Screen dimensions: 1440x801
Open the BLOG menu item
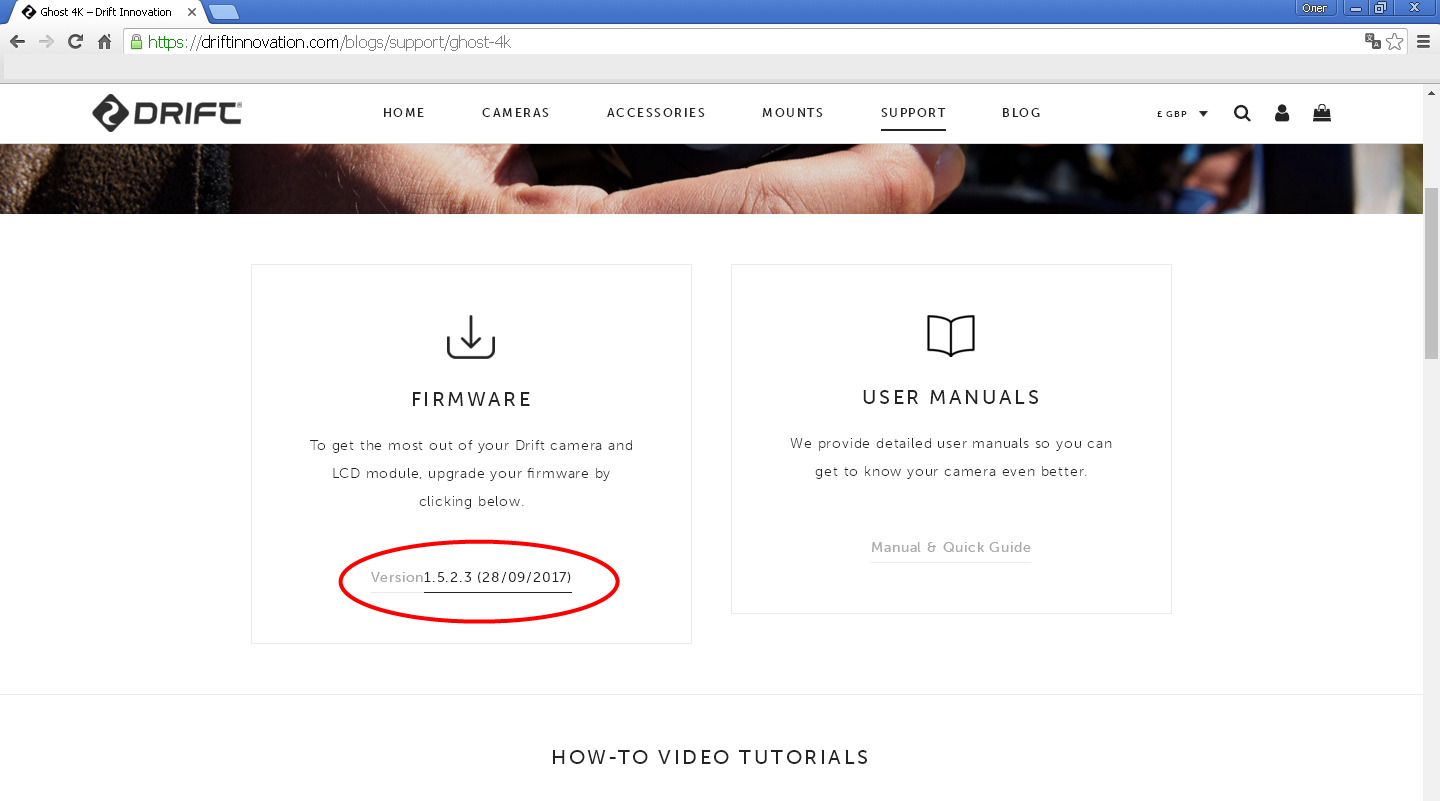point(1021,113)
